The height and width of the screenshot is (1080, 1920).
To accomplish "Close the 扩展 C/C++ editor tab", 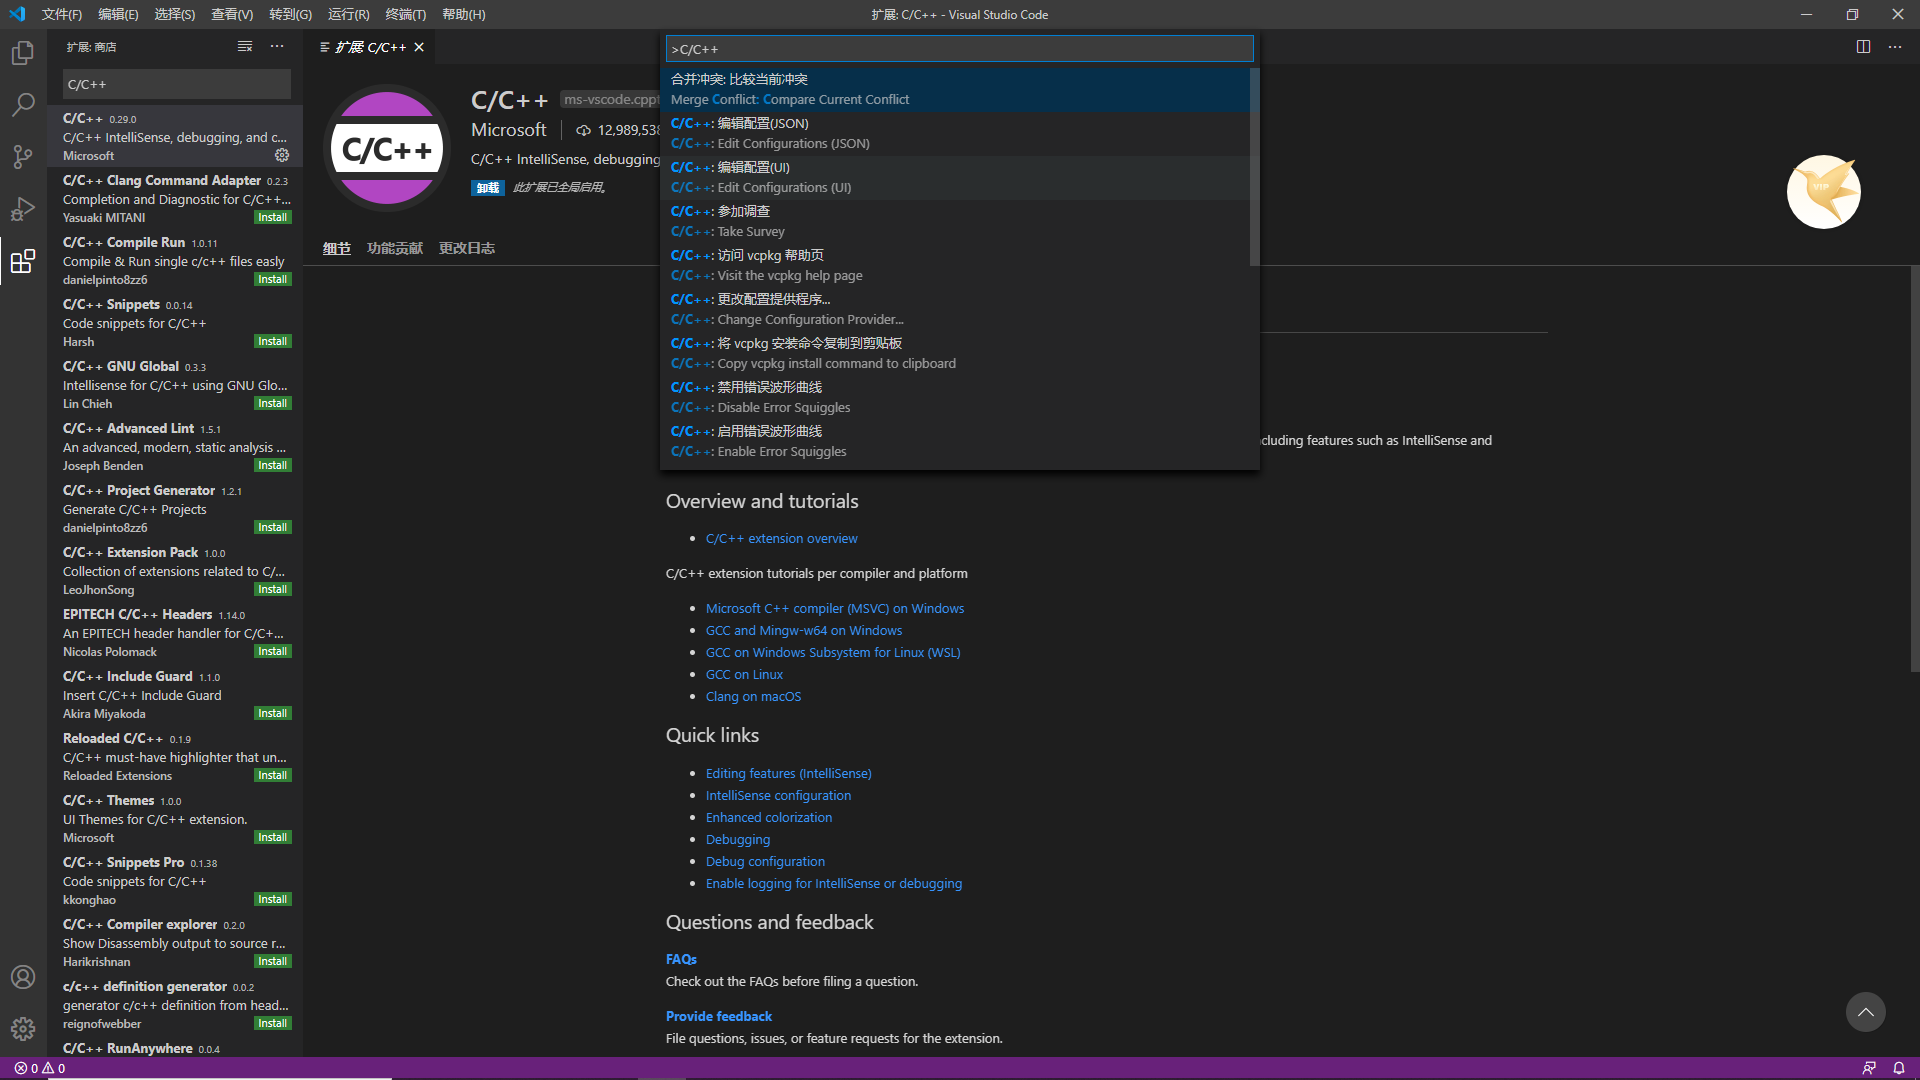I will pos(419,47).
